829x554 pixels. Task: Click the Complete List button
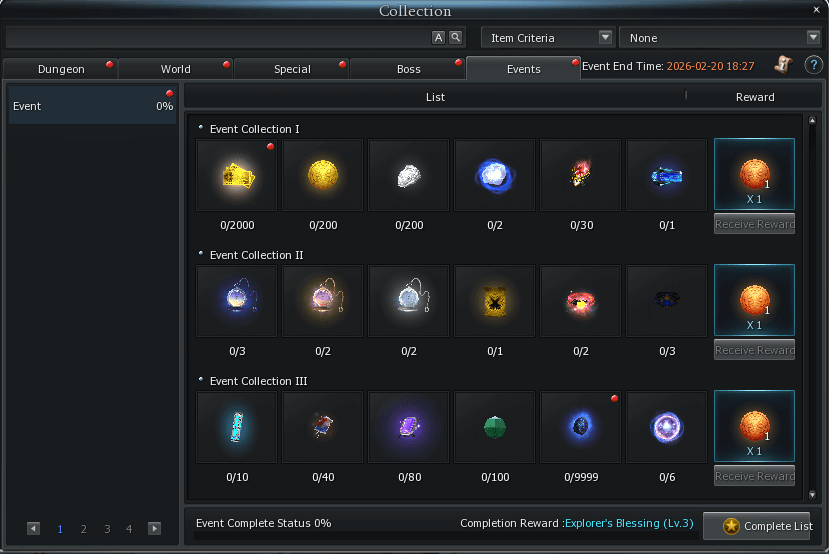coord(756,526)
